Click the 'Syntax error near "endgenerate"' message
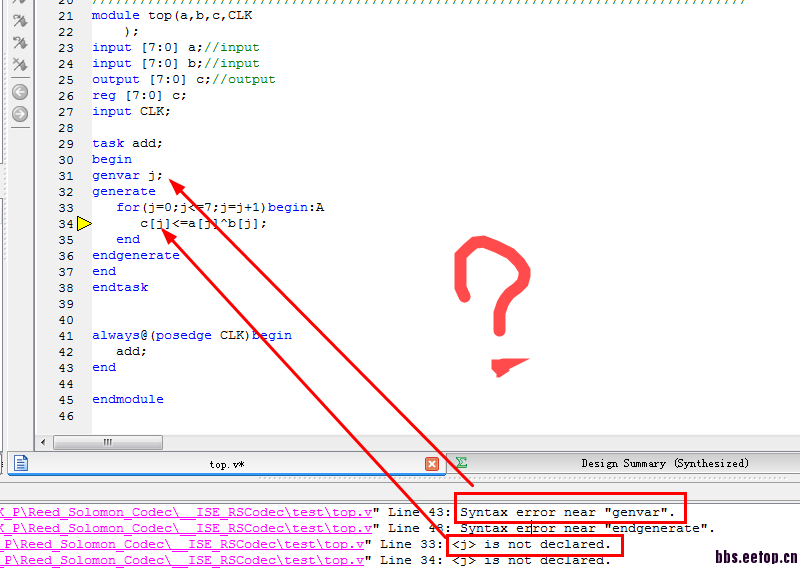This screenshot has height=569, width=800. [x=587, y=528]
